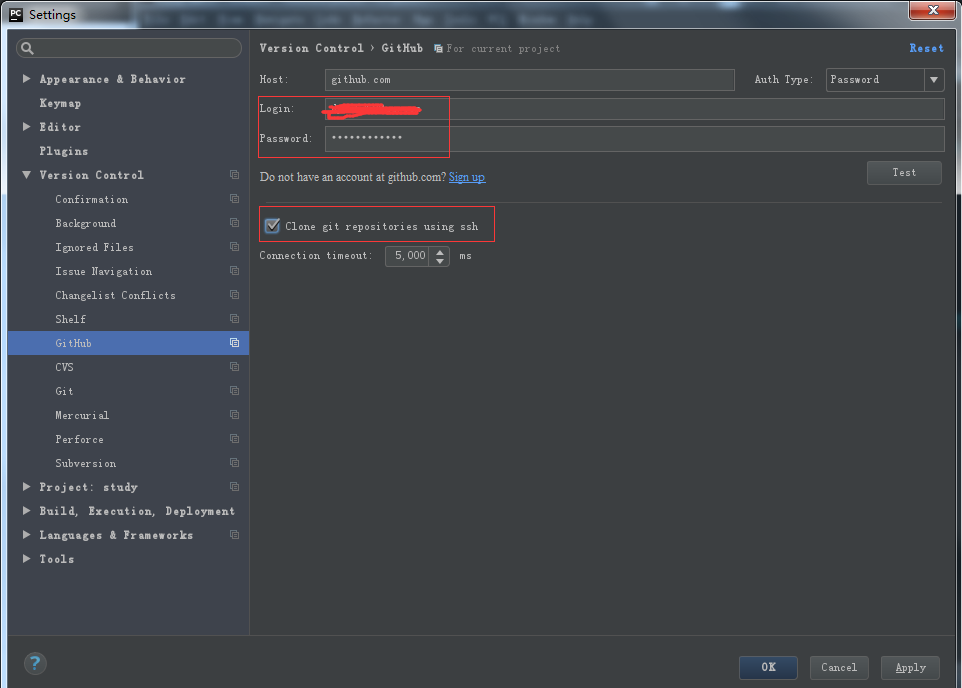The image size is (962, 688).
Task: Select Confirmation under Version Control
Action: [x=92, y=199]
